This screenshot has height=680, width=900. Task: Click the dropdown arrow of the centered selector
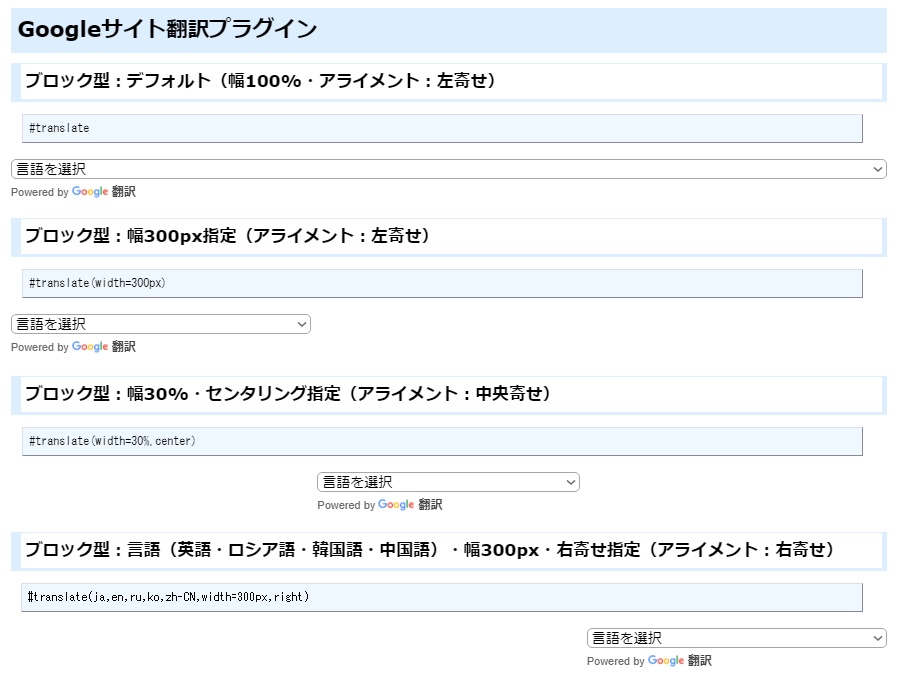[x=570, y=481]
